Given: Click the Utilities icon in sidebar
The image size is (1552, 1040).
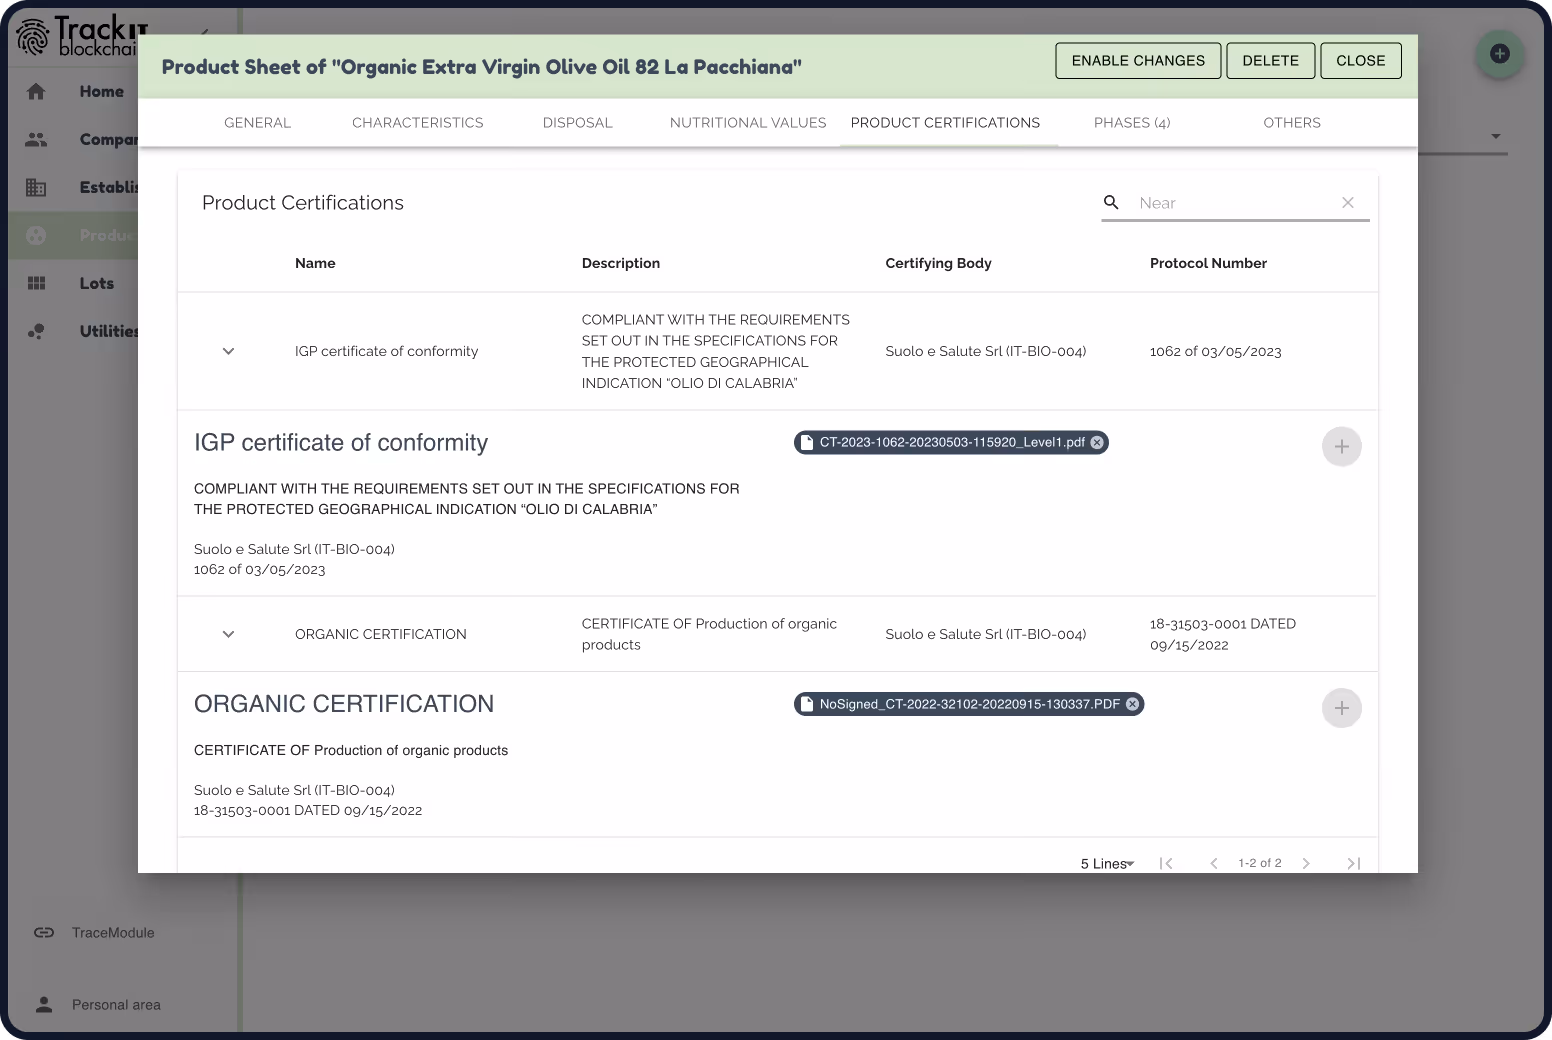Looking at the screenshot, I should (x=36, y=331).
